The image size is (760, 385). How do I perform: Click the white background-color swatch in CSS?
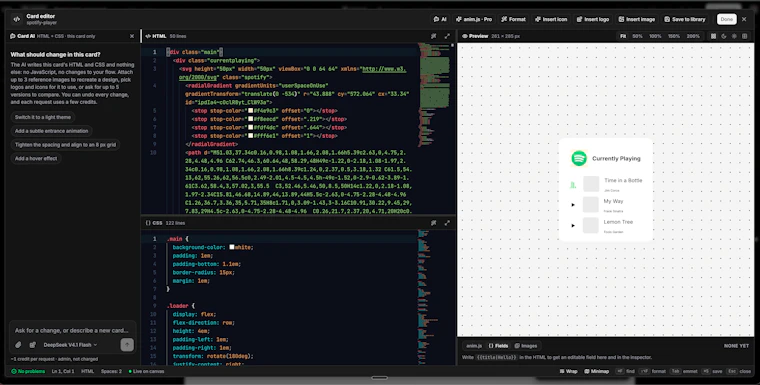(232, 247)
